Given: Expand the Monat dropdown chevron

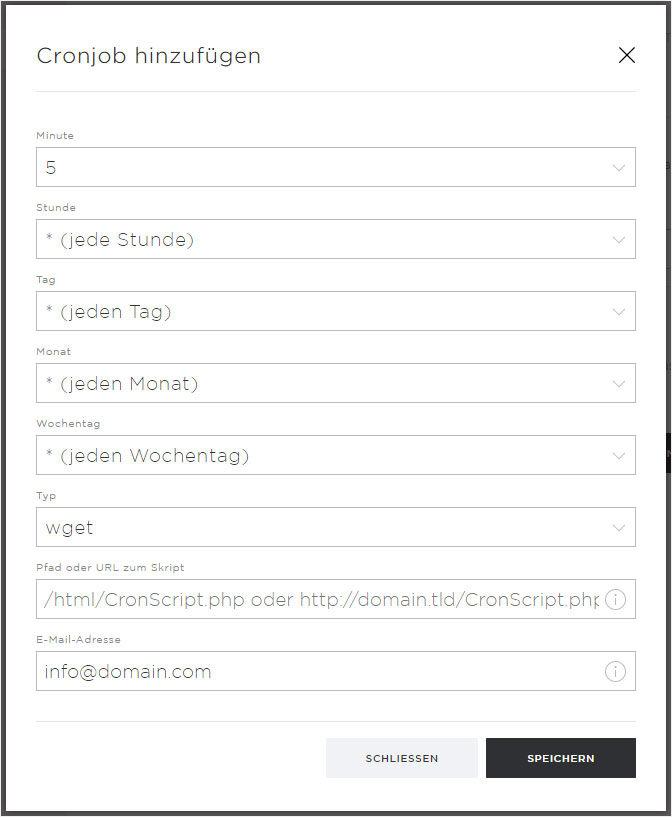Looking at the screenshot, I should [x=619, y=384].
